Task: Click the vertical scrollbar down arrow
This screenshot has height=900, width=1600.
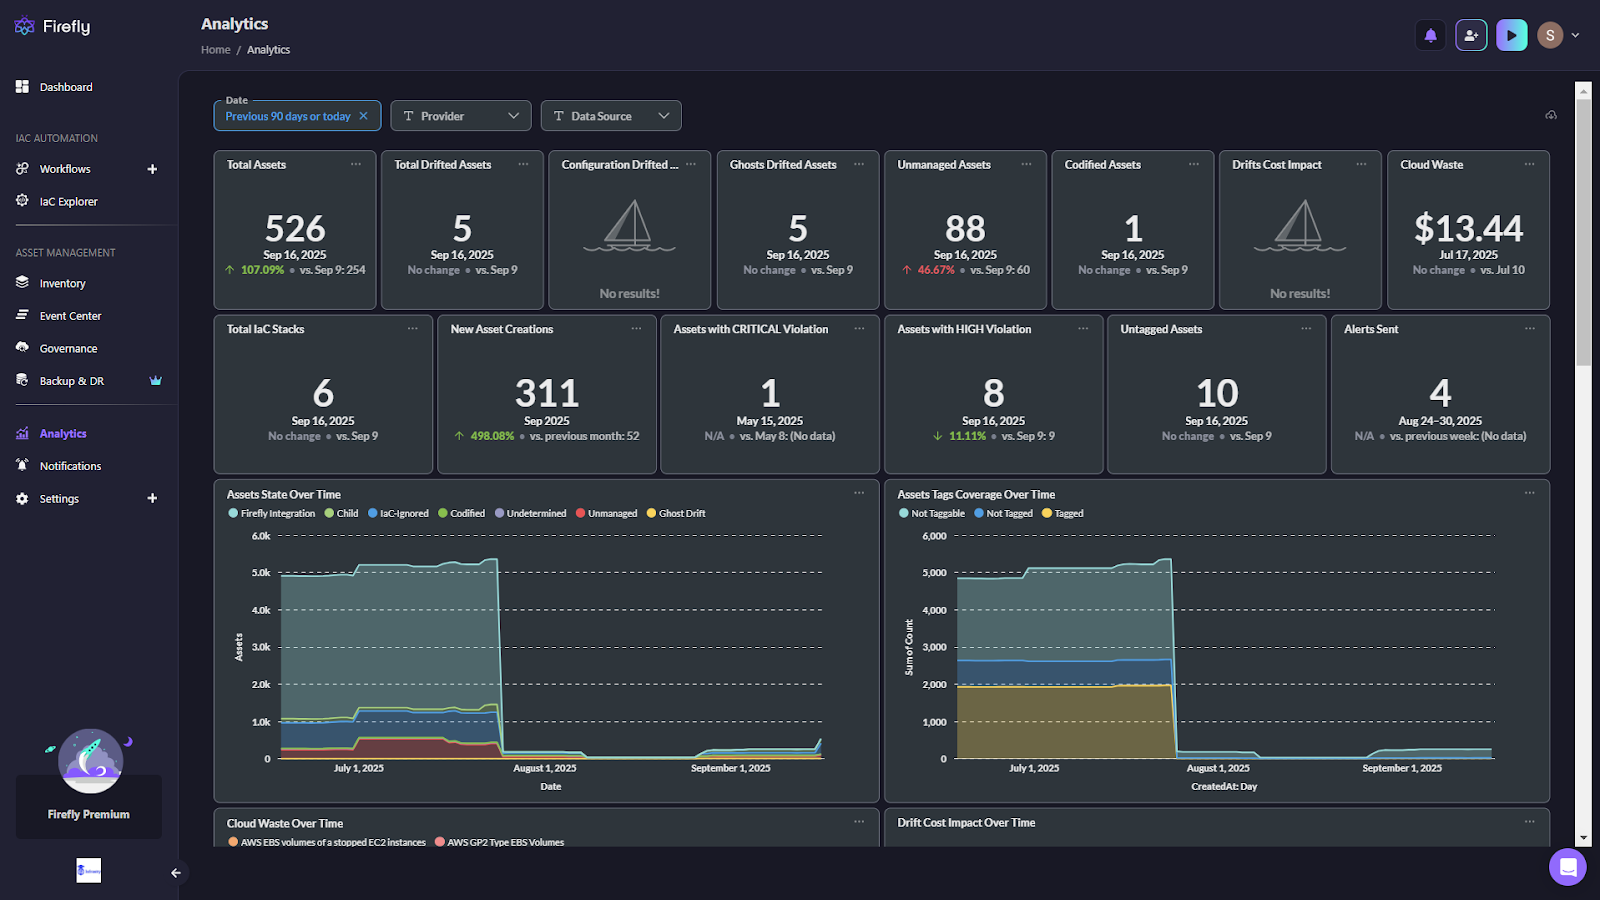Action: point(1583,838)
